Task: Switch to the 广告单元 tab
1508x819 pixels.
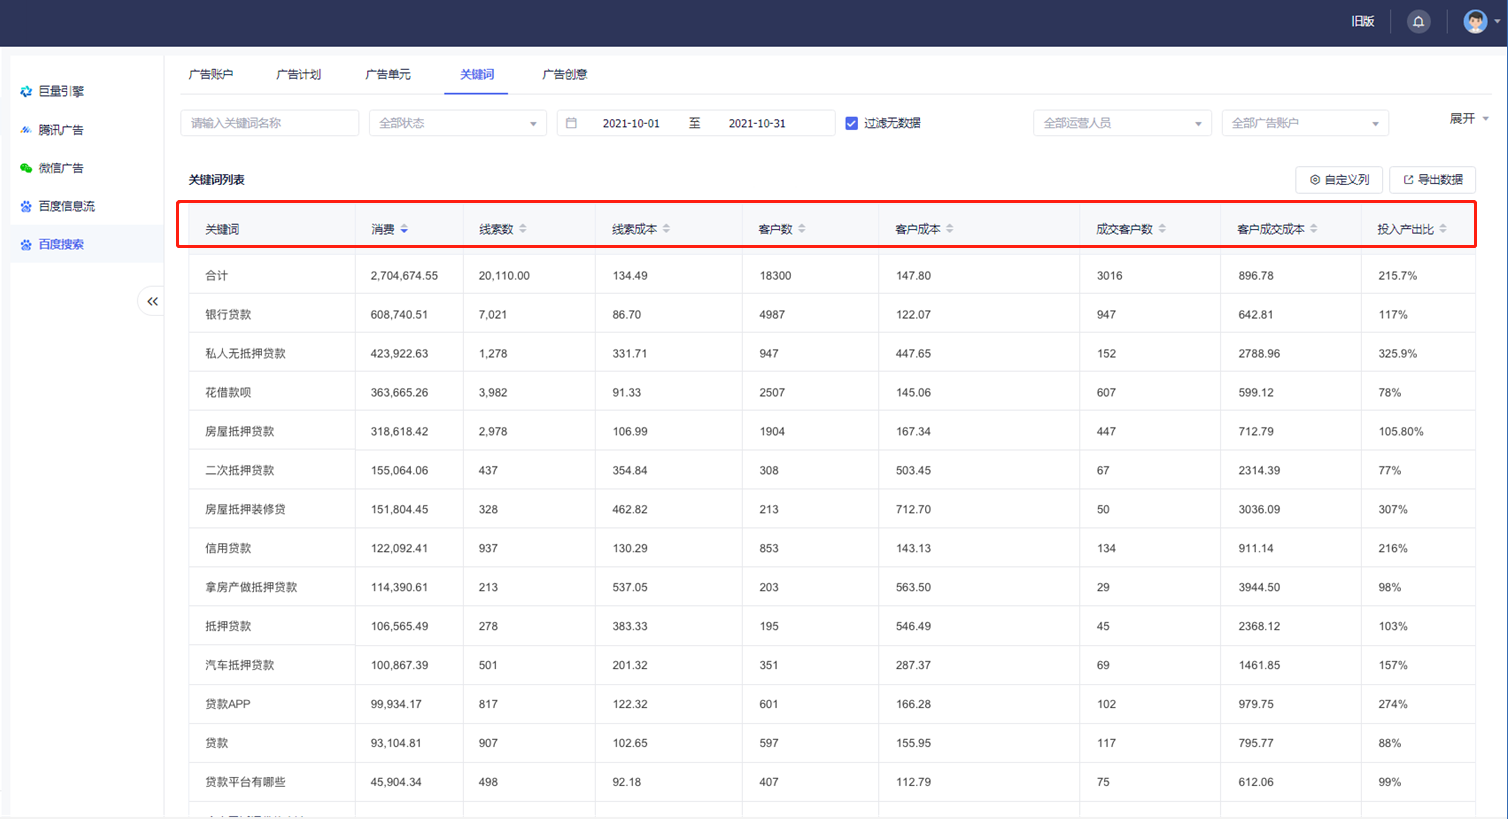Action: [388, 74]
